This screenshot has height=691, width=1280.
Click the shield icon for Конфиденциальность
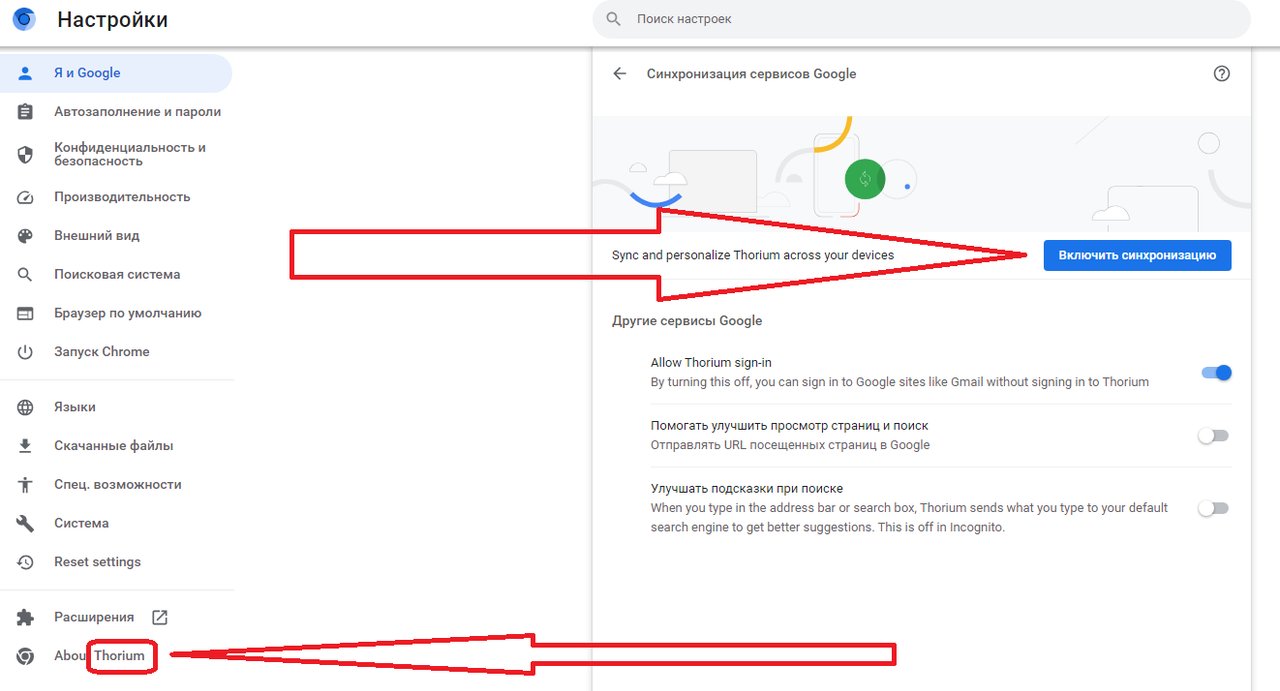(x=26, y=154)
